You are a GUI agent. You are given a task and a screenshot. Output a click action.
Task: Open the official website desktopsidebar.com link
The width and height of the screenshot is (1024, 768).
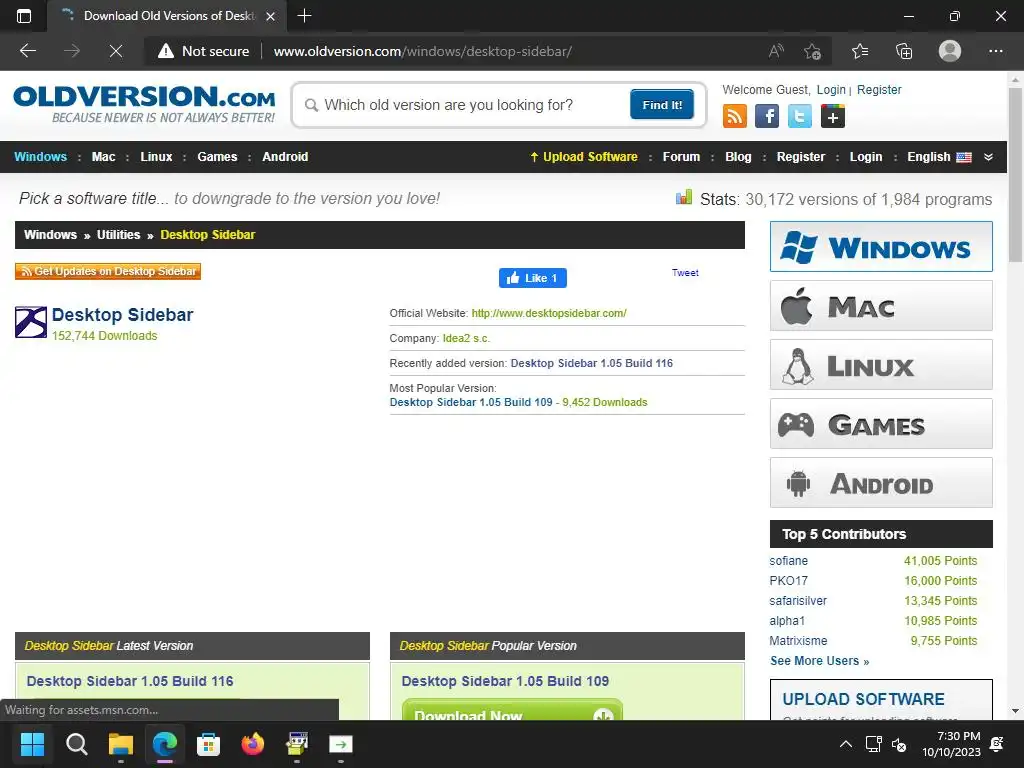(549, 313)
